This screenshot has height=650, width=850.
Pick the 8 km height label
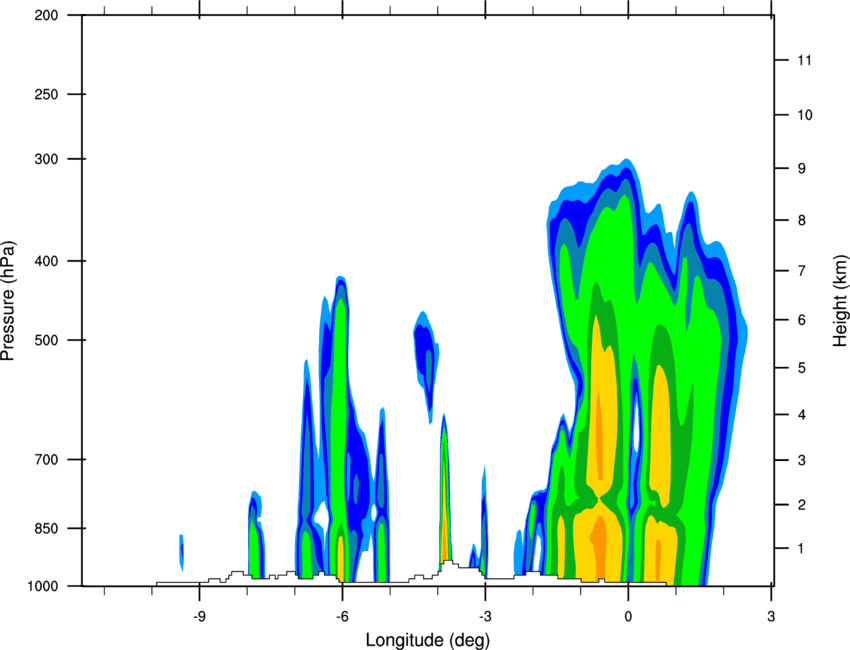pos(801,220)
